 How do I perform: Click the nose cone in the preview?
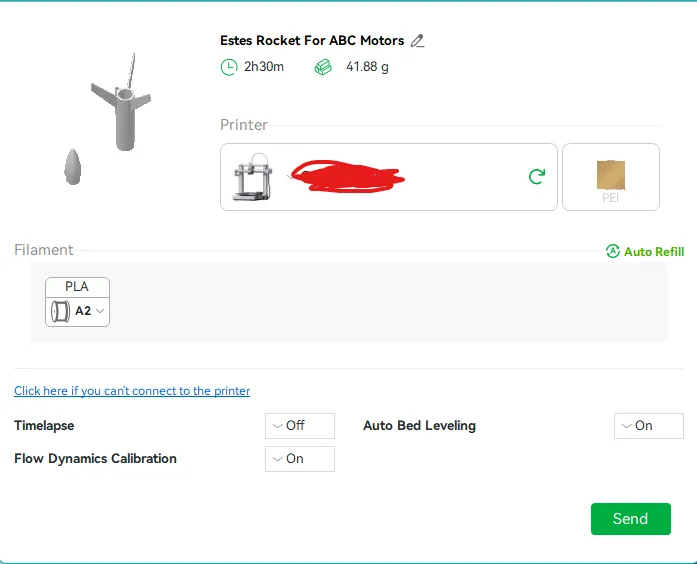pos(73,167)
